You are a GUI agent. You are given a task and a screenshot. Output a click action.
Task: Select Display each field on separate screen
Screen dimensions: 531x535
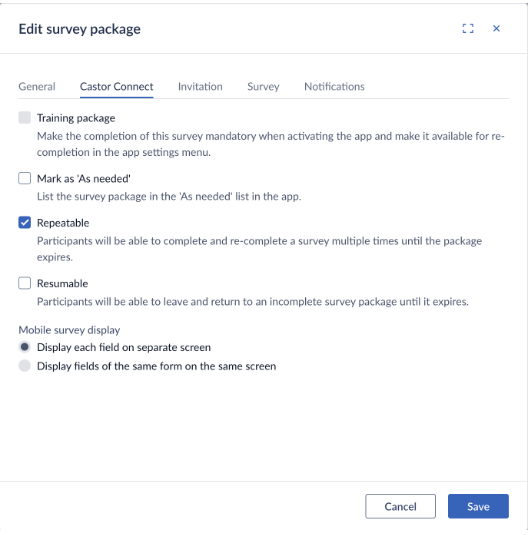pos(25,347)
